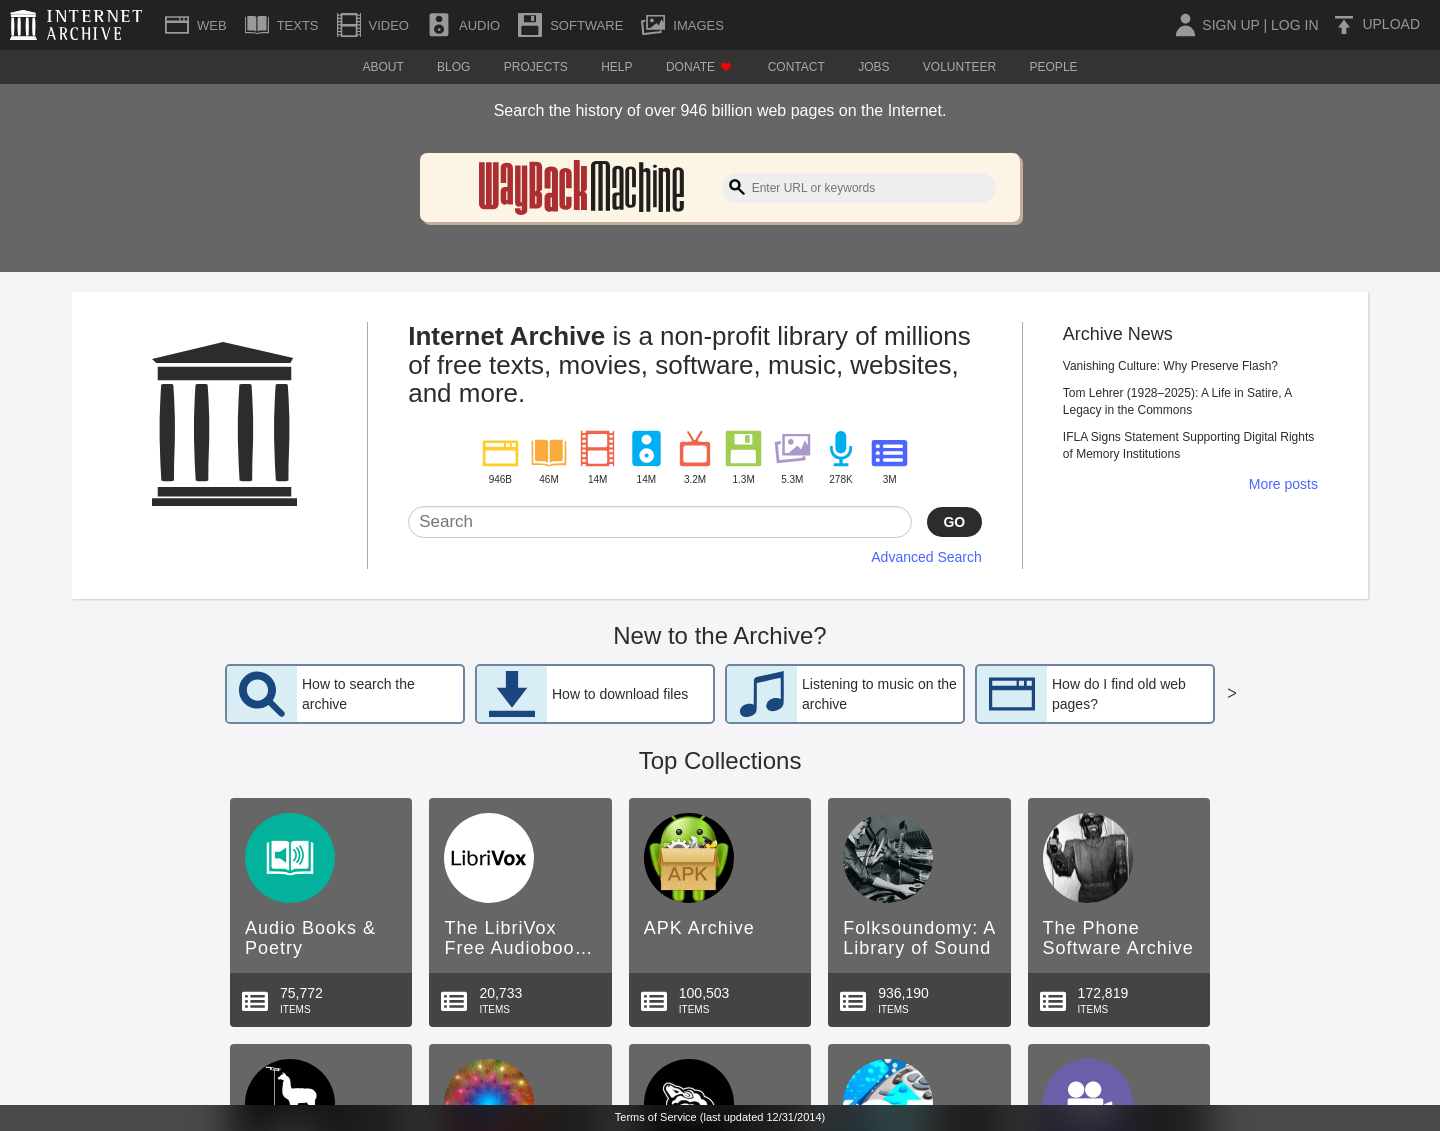Viewport: 1440px width, 1131px height.
Task: Click the Web text label in top bar
Action: tap(211, 25)
